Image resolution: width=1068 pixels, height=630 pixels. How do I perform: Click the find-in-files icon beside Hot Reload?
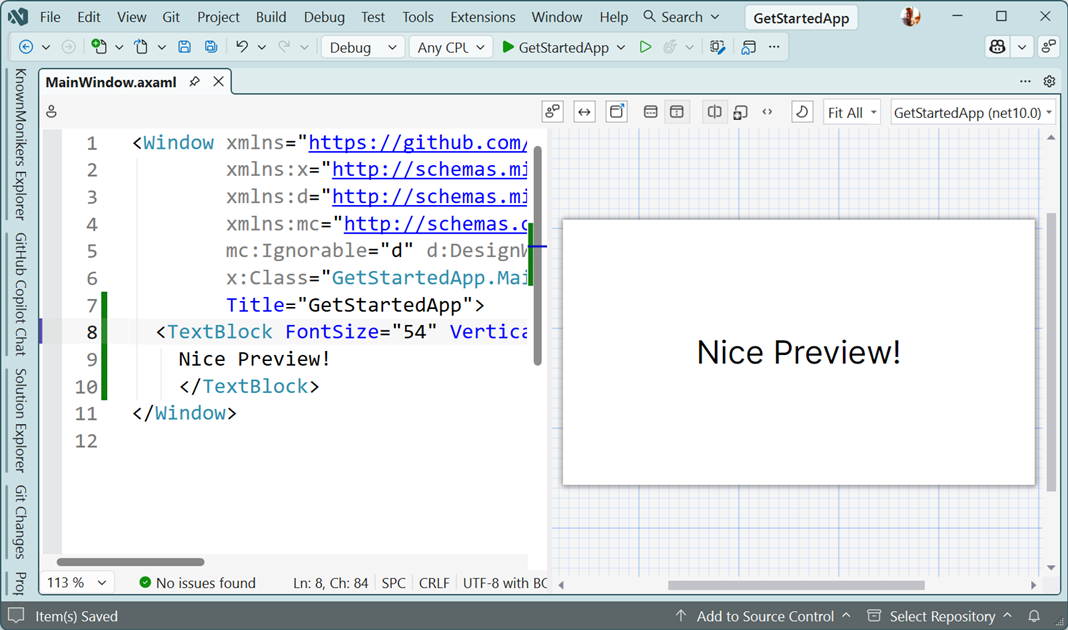pyautogui.click(x=717, y=47)
